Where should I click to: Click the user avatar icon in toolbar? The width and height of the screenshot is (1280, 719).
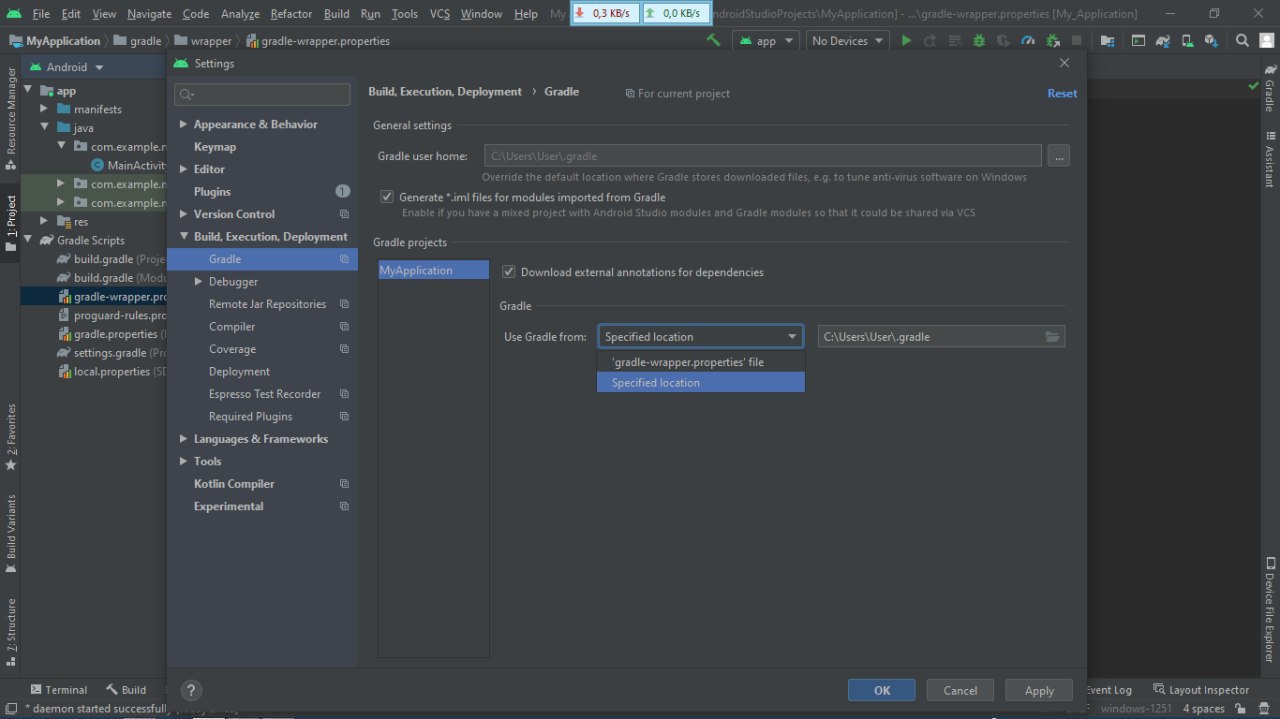click(1266, 41)
